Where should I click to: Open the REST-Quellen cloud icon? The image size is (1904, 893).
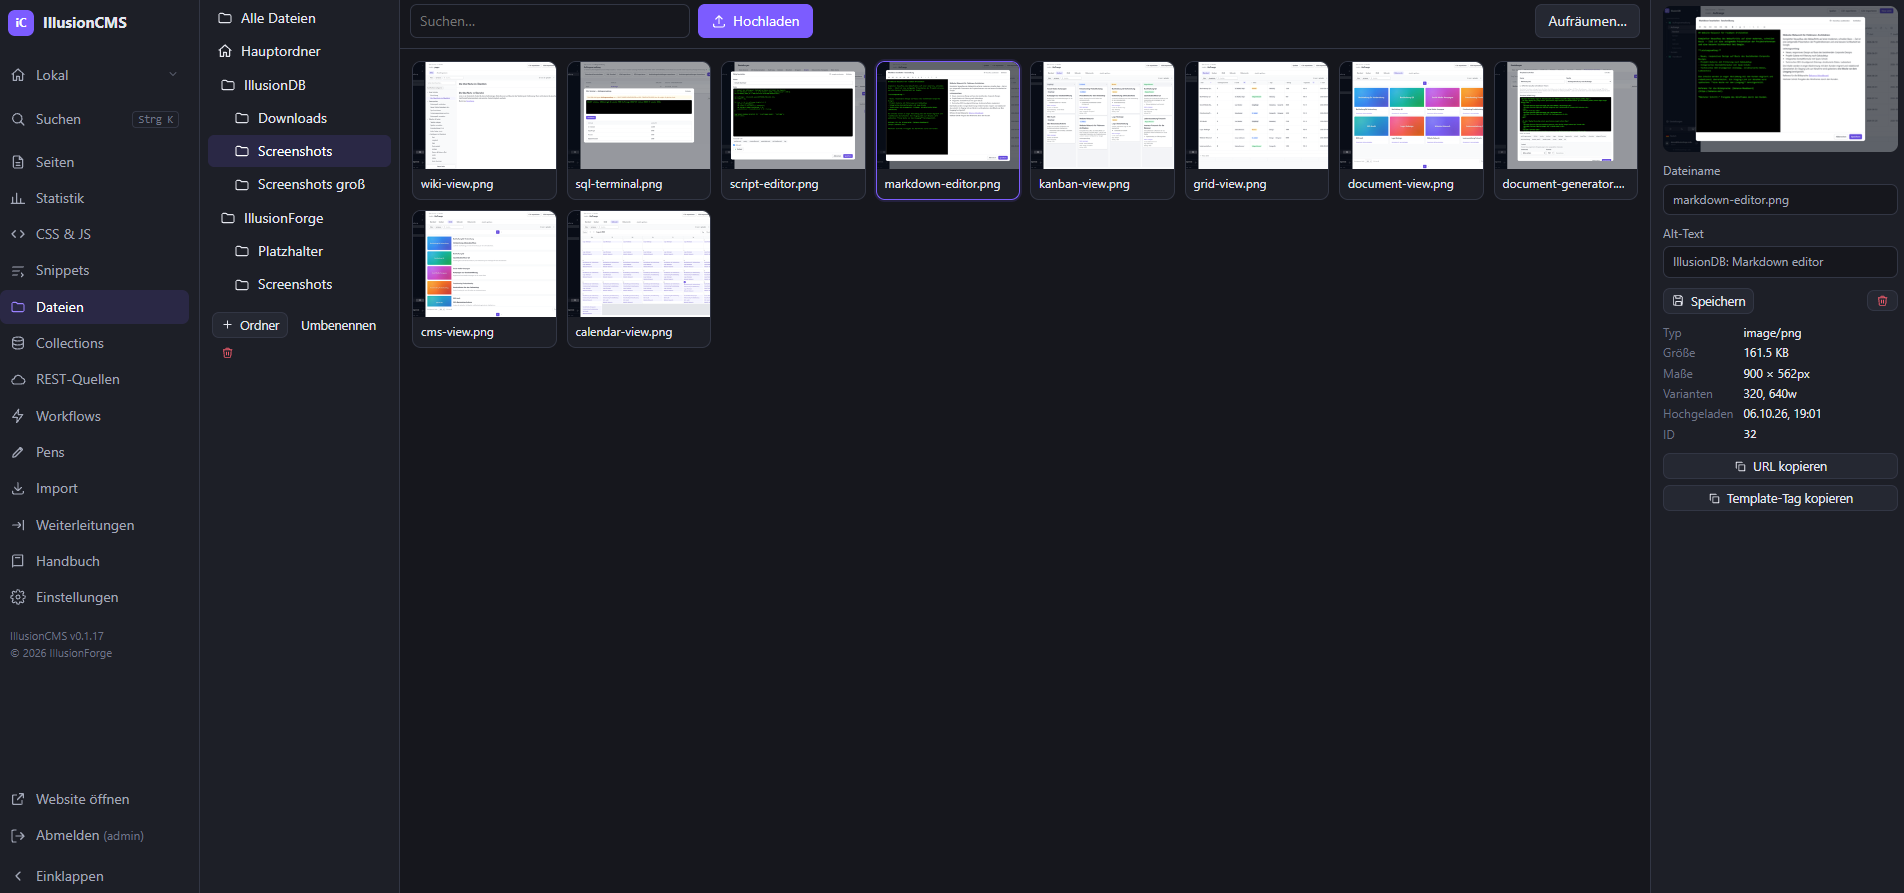coord(18,379)
